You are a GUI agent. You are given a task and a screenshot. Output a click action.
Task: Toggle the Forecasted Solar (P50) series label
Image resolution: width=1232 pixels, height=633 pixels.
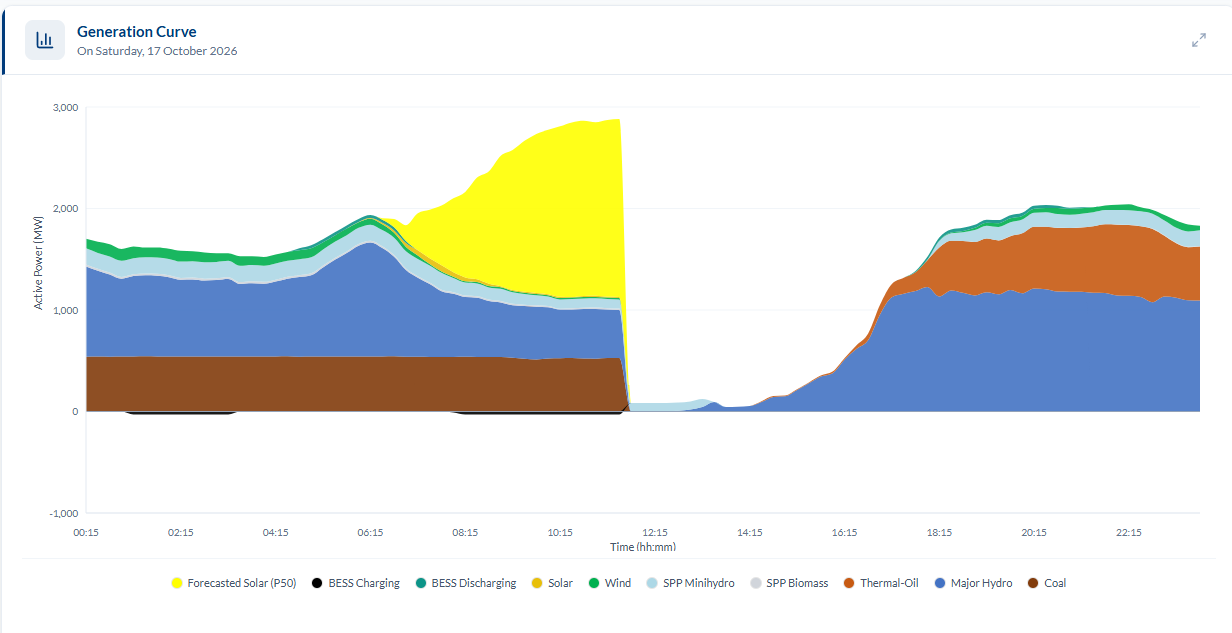242,583
